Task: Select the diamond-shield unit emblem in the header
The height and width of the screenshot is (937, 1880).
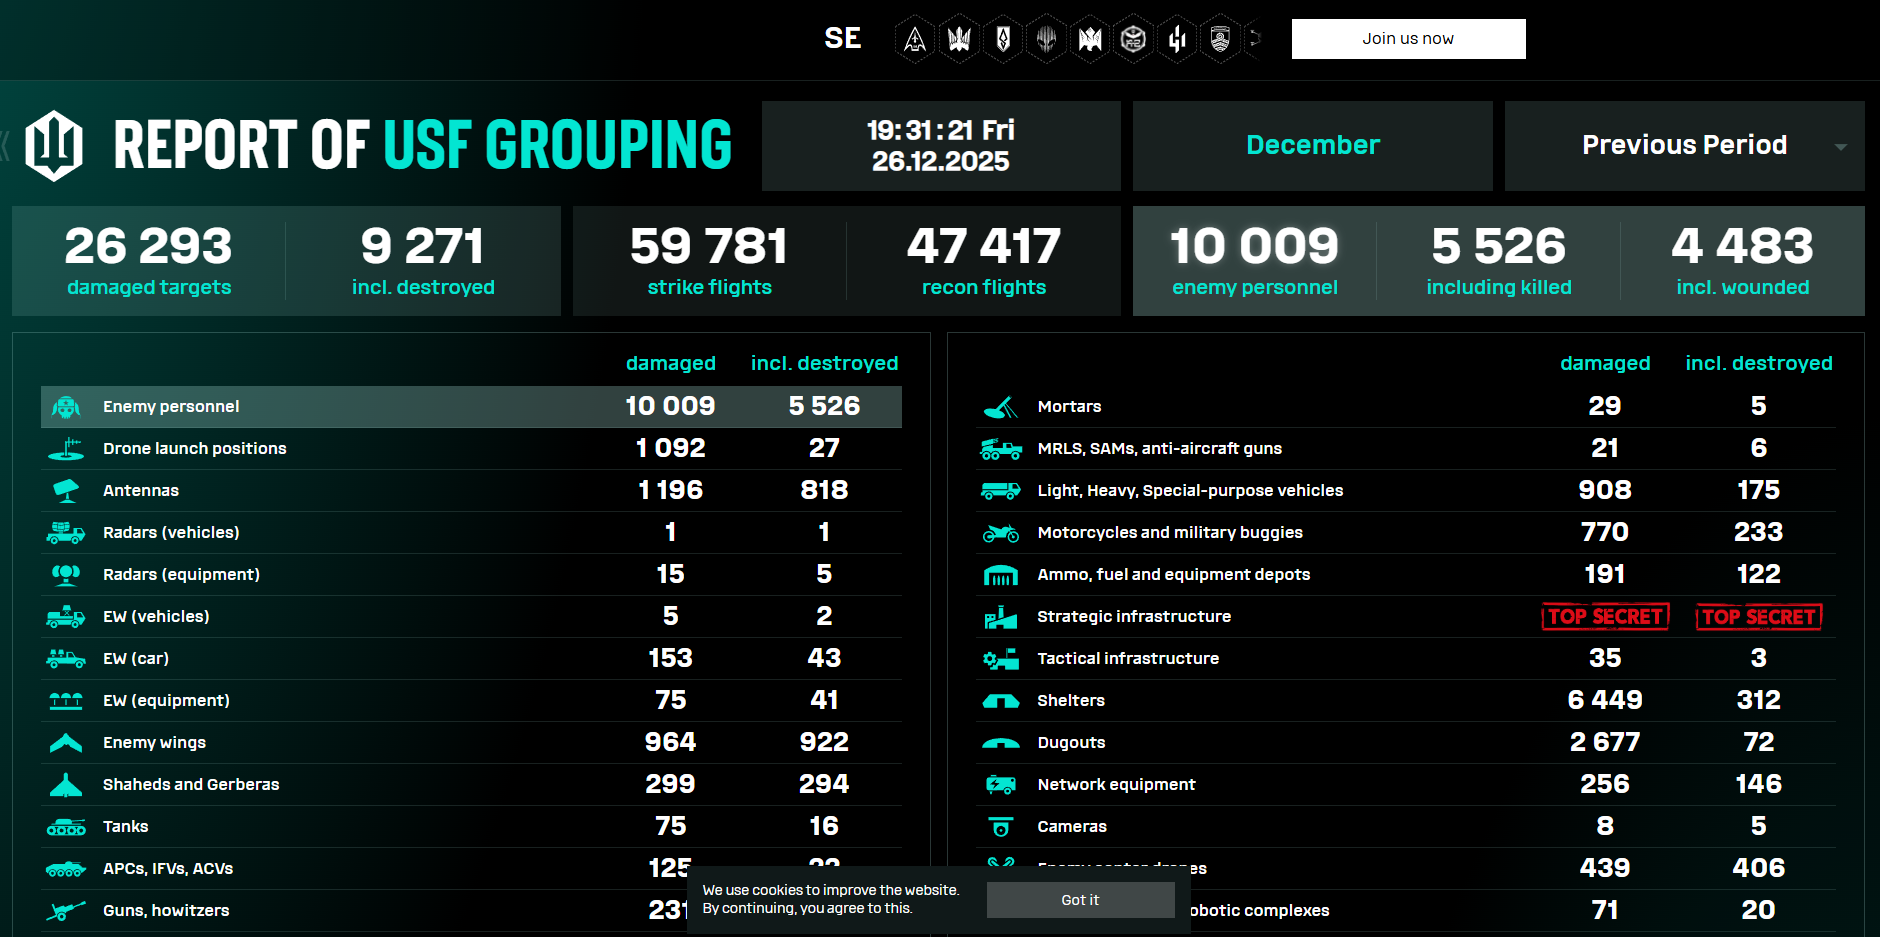Action: tap(1003, 39)
